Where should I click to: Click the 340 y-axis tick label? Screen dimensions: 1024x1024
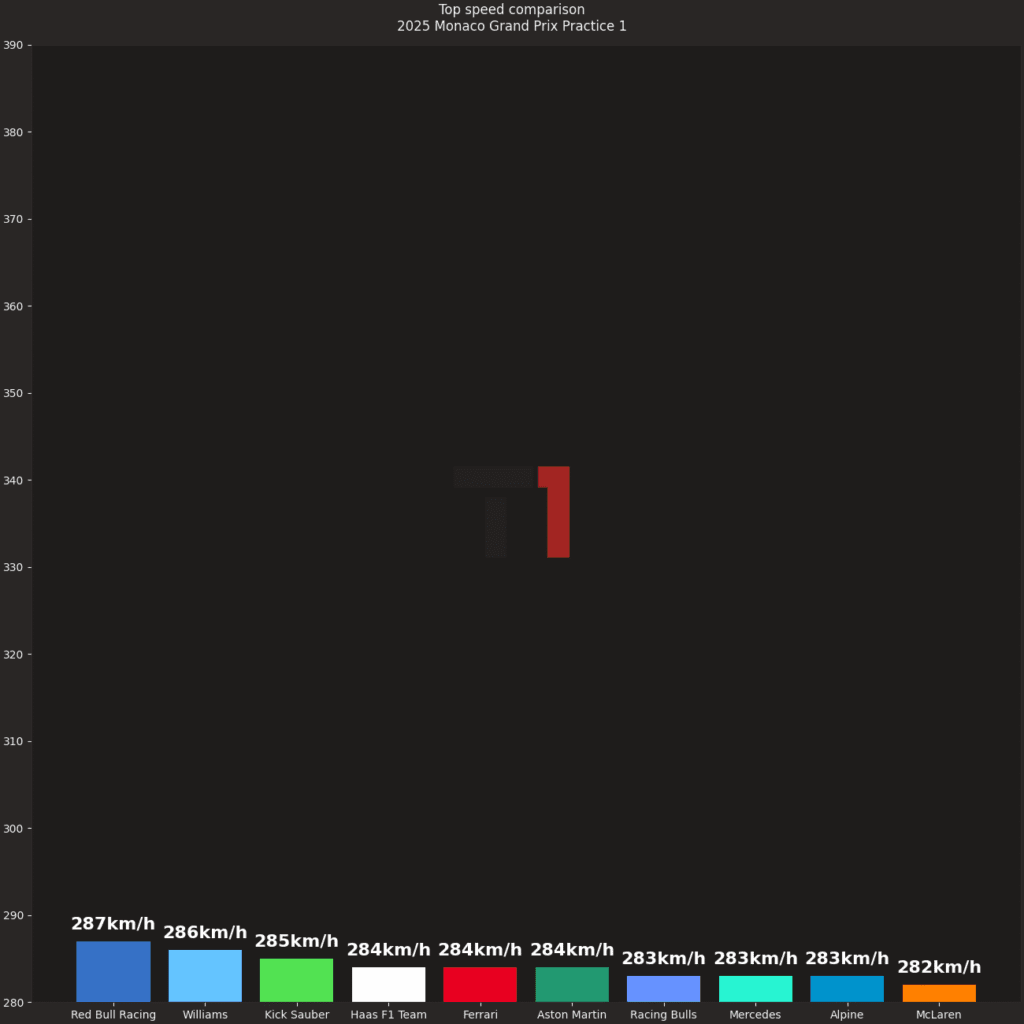coord(13,481)
